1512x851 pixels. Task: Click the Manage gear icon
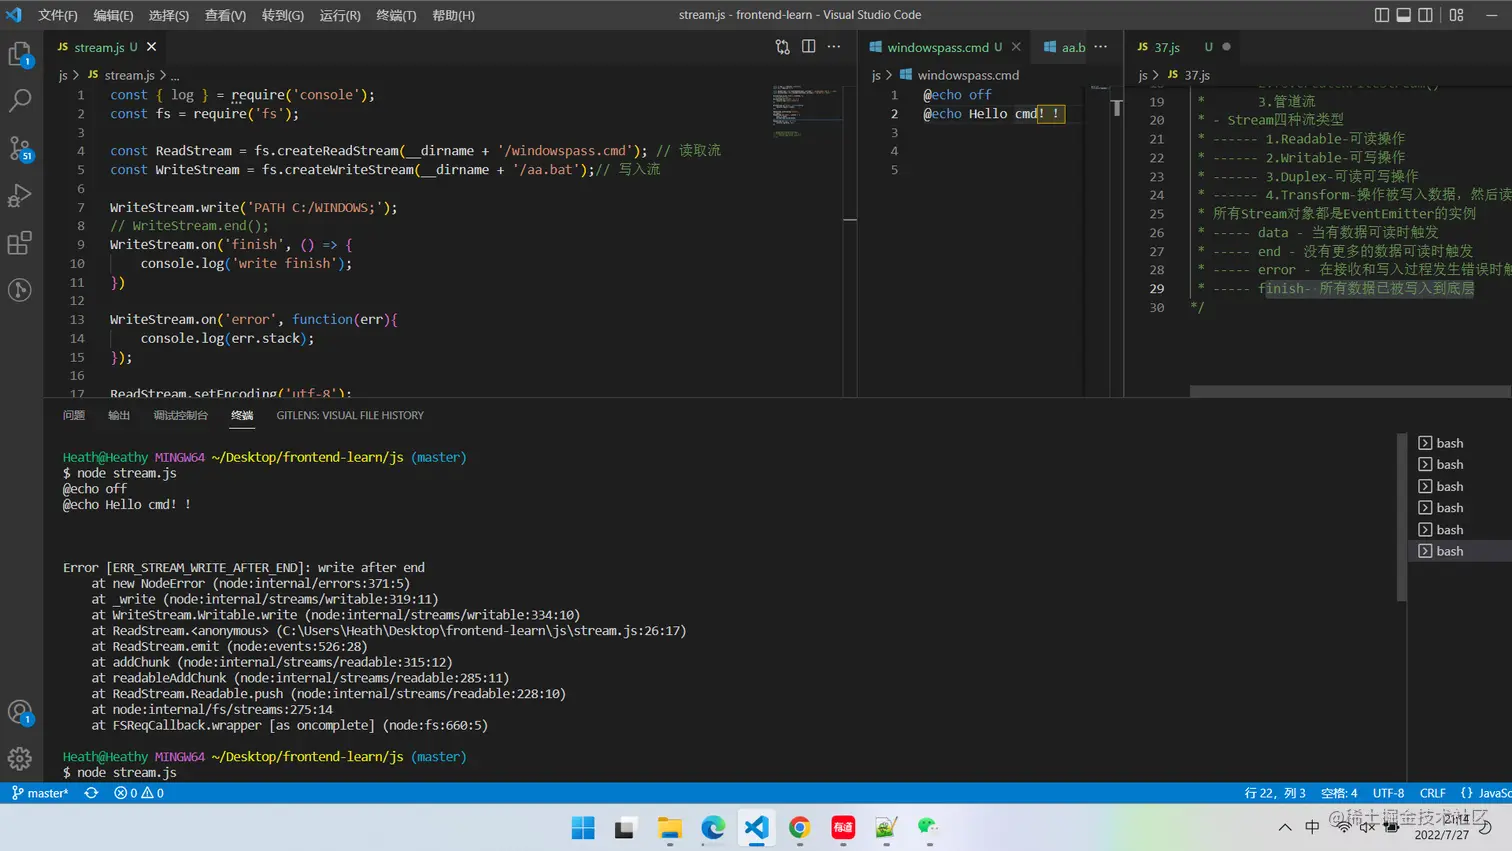(20, 759)
